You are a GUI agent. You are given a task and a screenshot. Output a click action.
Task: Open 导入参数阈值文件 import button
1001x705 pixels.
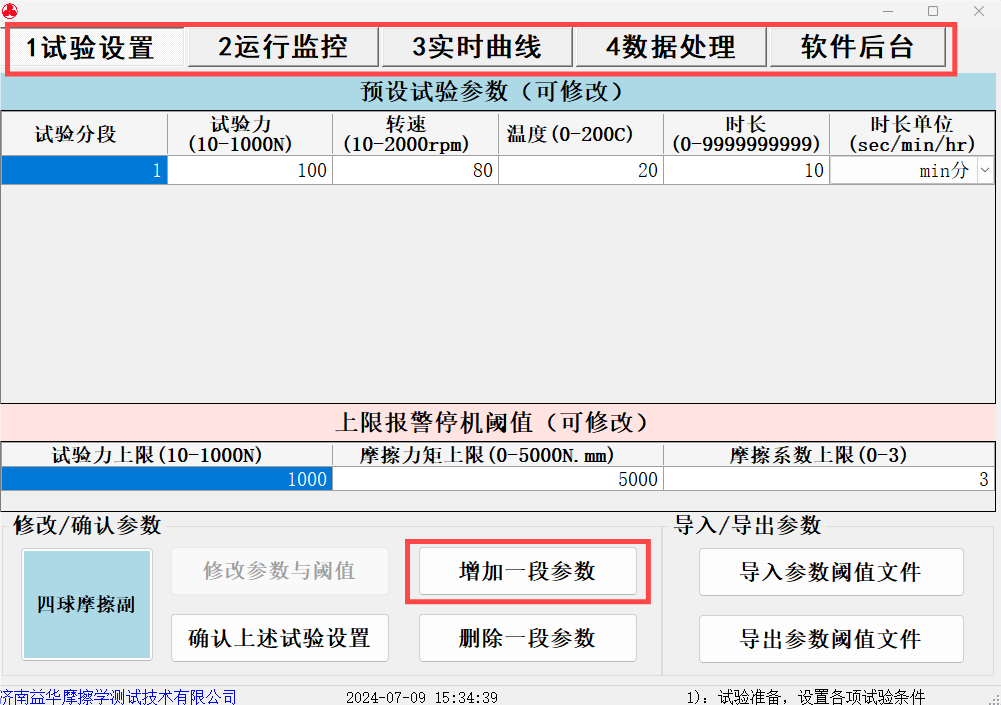pos(830,572)
